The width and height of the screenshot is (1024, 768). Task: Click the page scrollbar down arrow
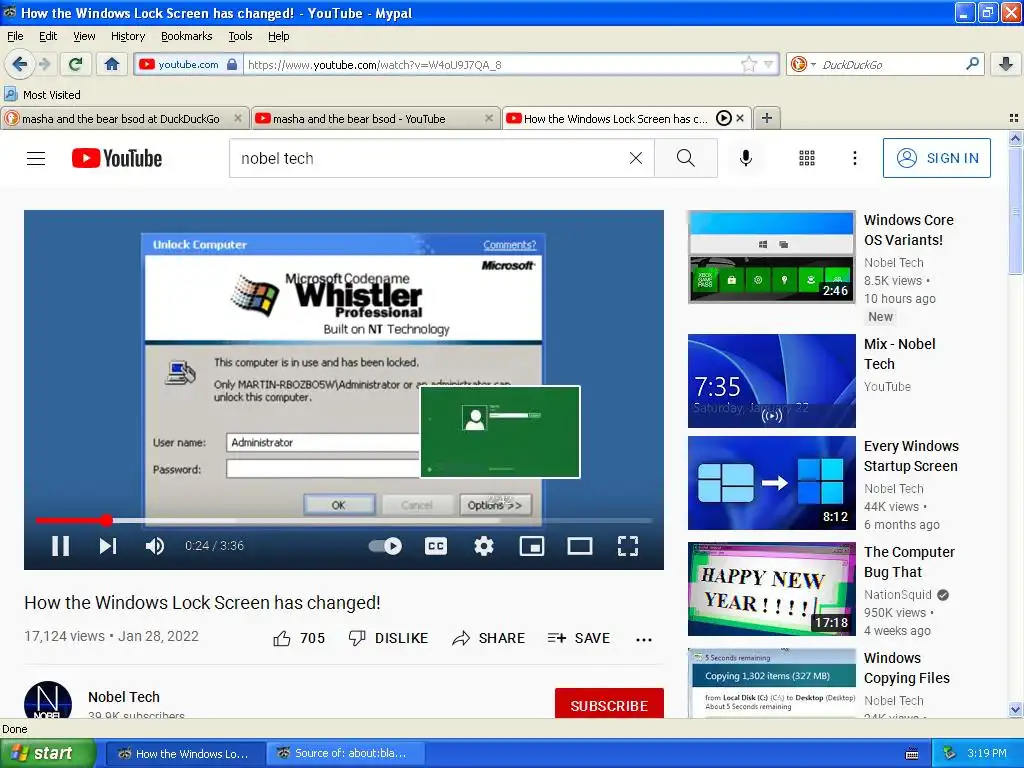point(1015,710)
